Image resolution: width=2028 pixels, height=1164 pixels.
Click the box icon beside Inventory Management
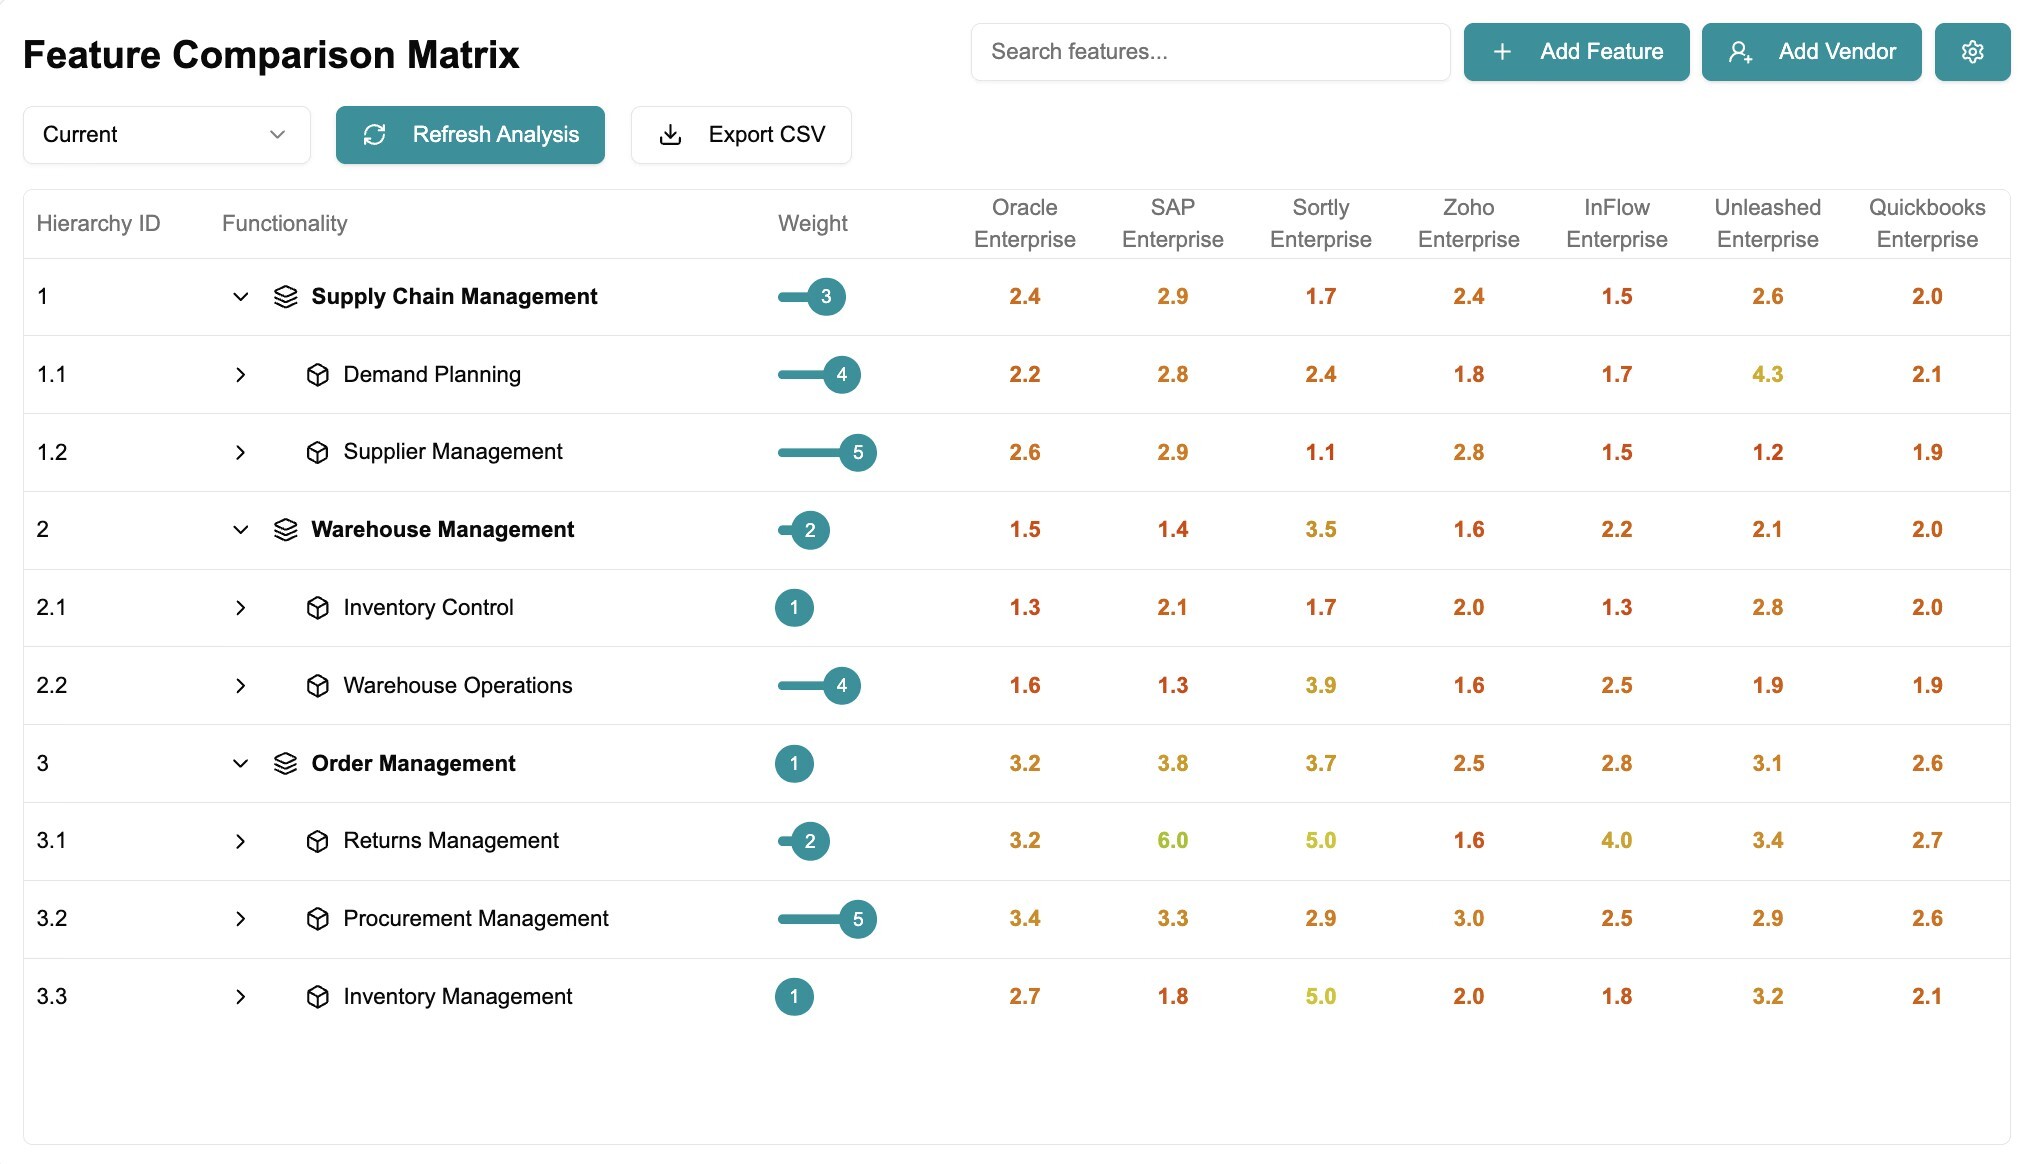[x=318, y=997]
